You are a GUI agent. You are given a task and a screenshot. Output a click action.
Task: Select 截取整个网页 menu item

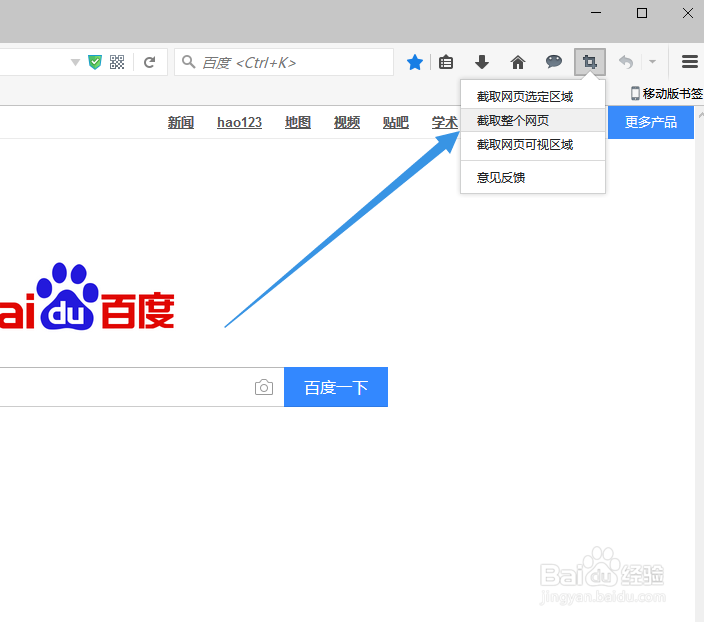point(533,120)
